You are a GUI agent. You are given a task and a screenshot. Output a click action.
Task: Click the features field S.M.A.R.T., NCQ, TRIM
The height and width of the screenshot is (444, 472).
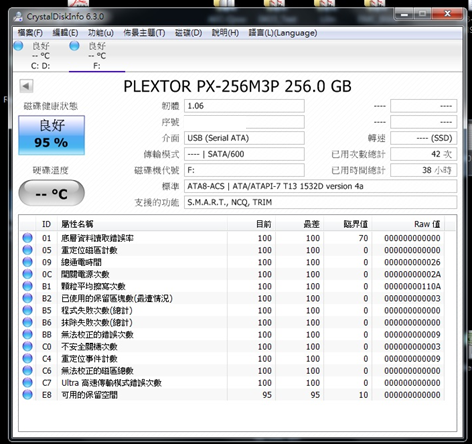coord(320,202)
